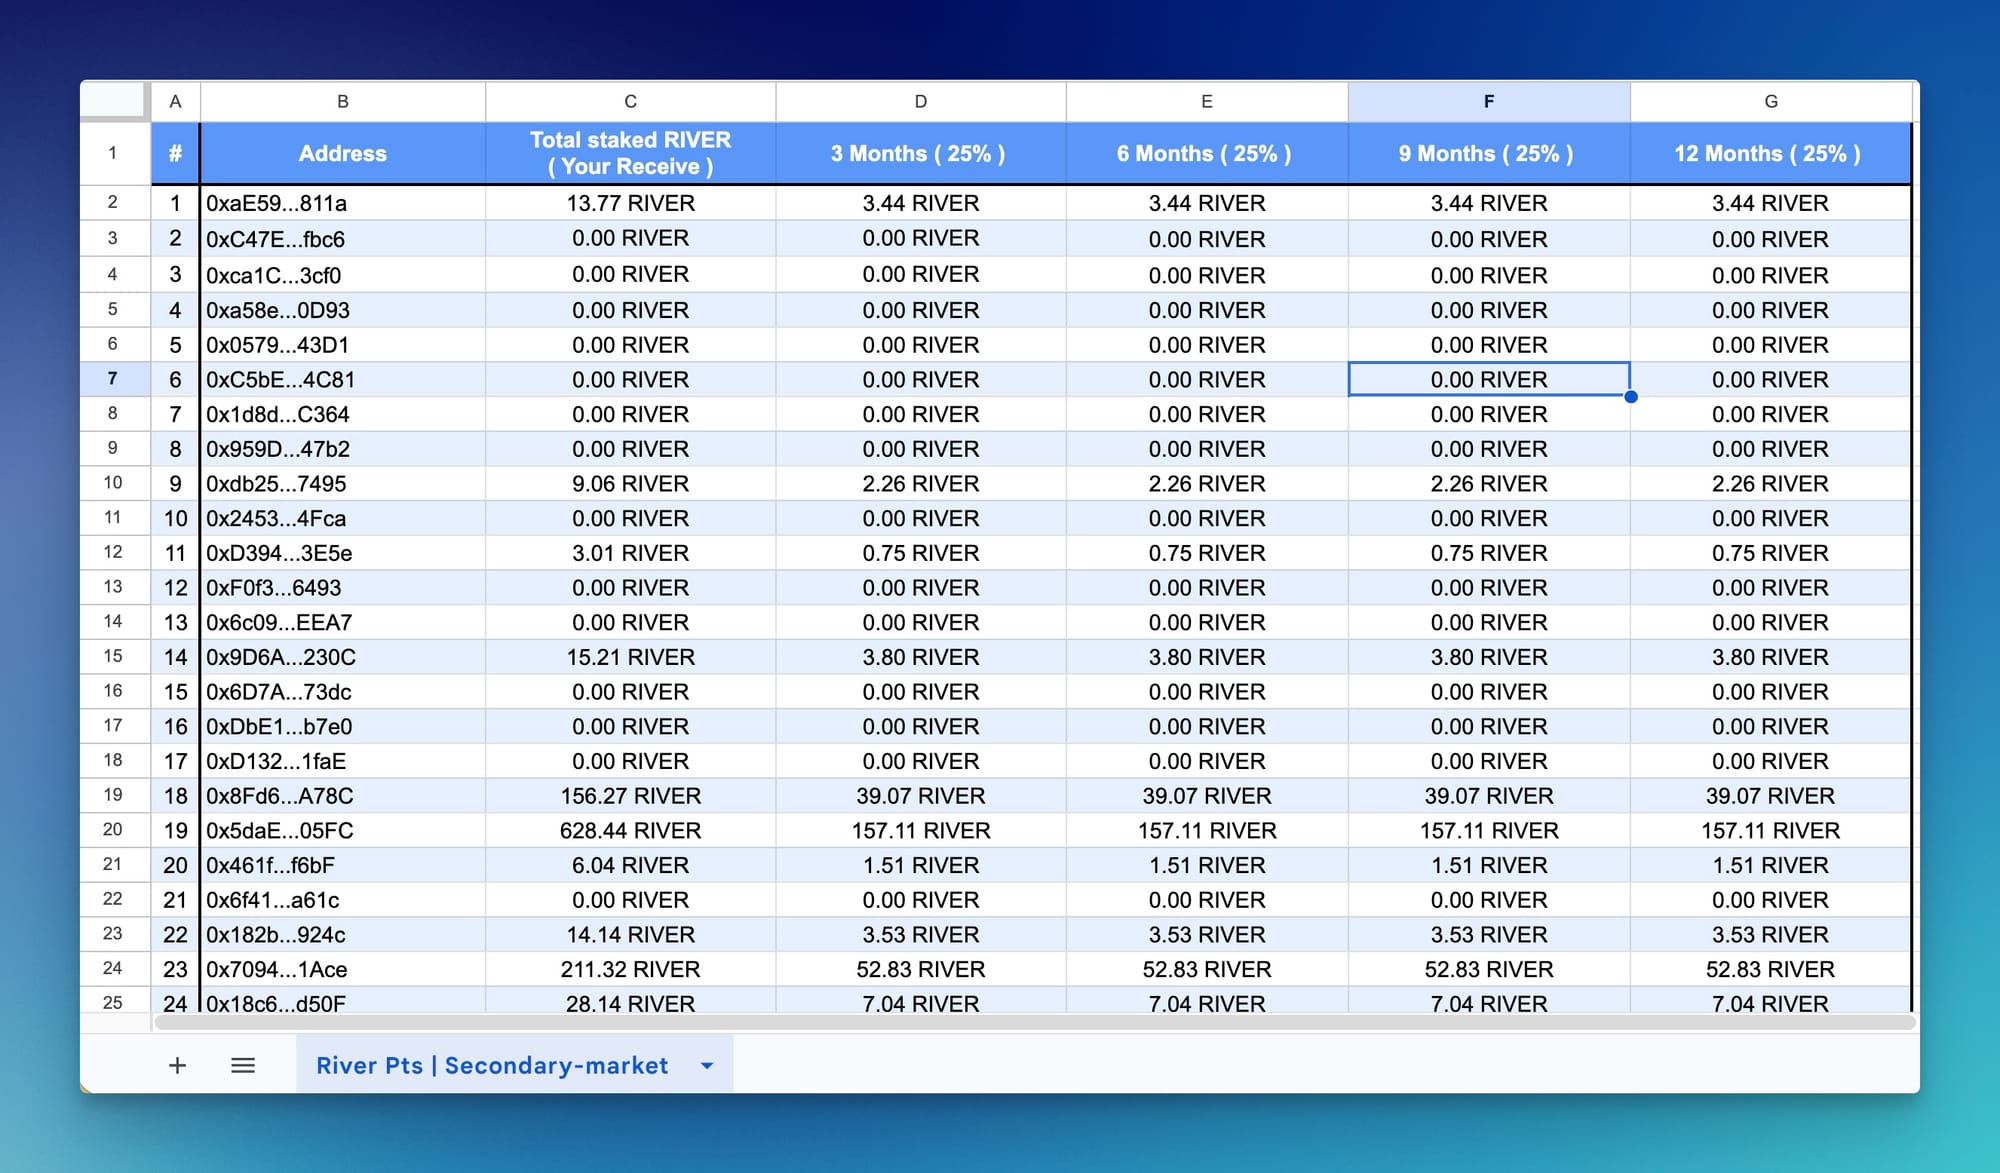Click the Address header cell
This screenshot has height=1173, width=2000.
coord(342,153)
